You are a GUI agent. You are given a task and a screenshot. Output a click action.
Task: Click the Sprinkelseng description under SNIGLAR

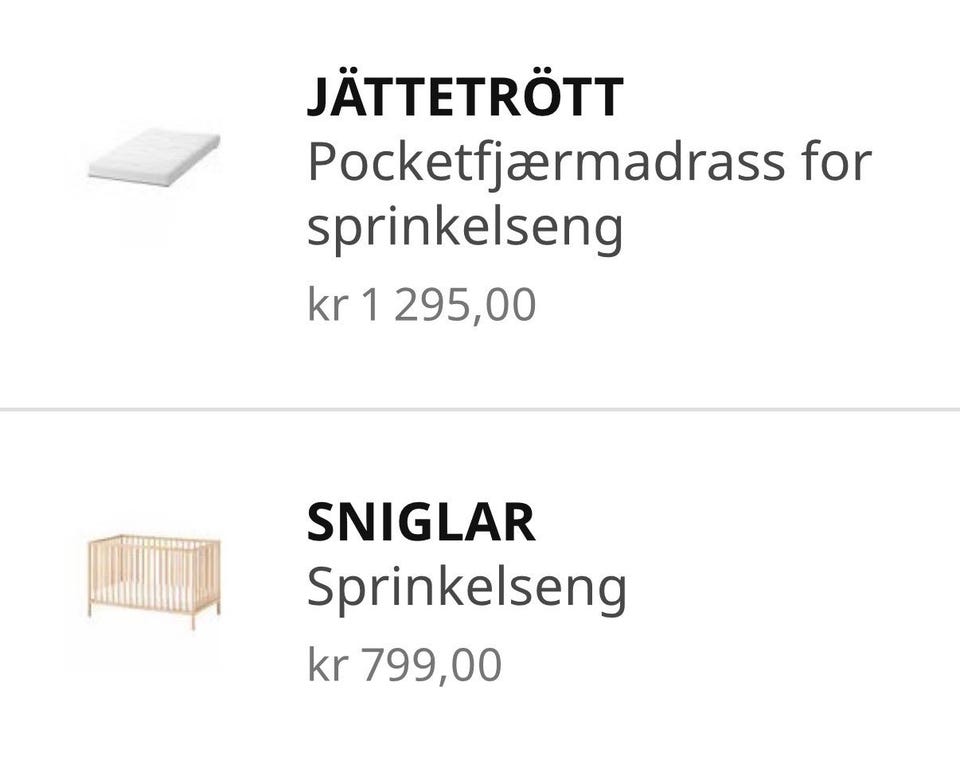[466, 588]
